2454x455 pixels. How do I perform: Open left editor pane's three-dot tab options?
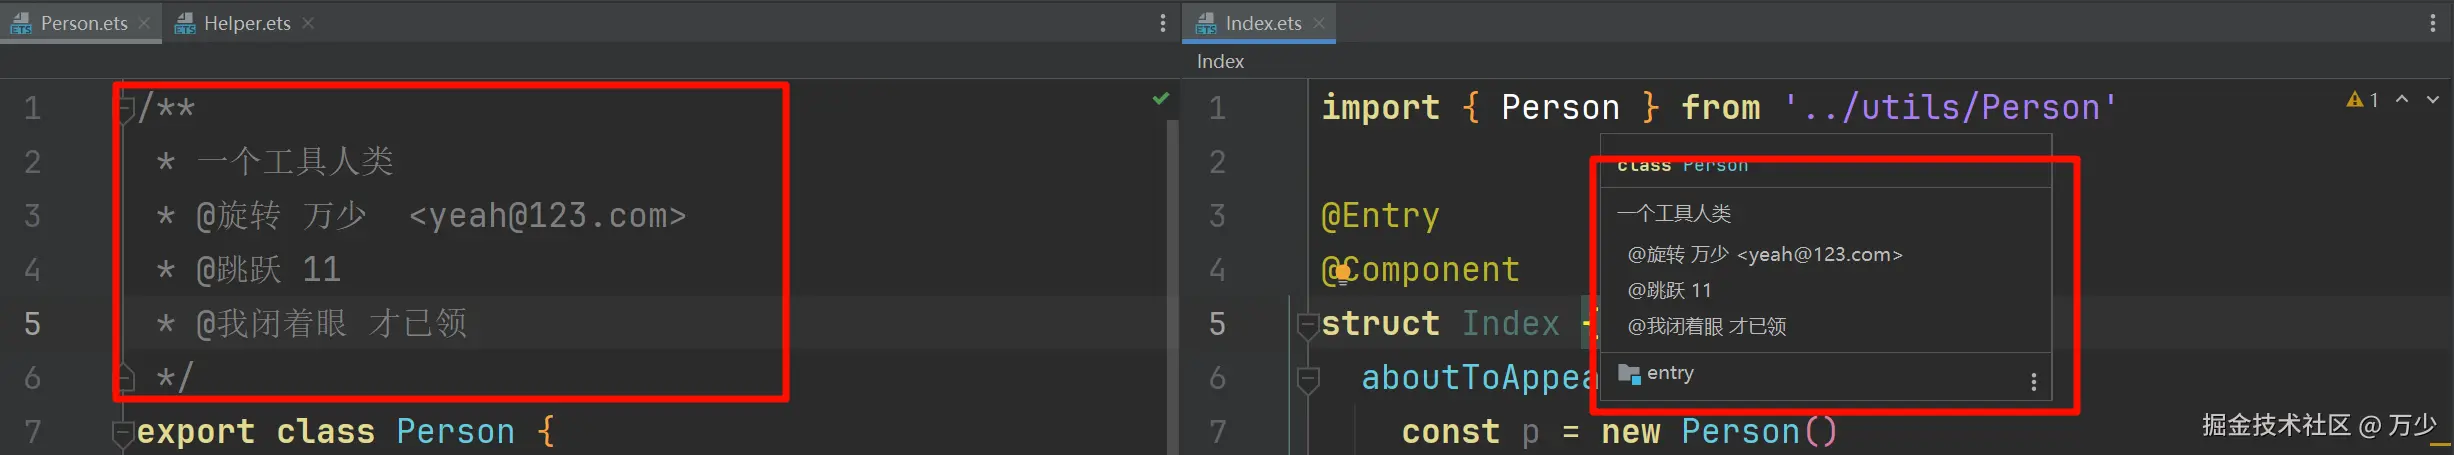tap(1162, 23)
